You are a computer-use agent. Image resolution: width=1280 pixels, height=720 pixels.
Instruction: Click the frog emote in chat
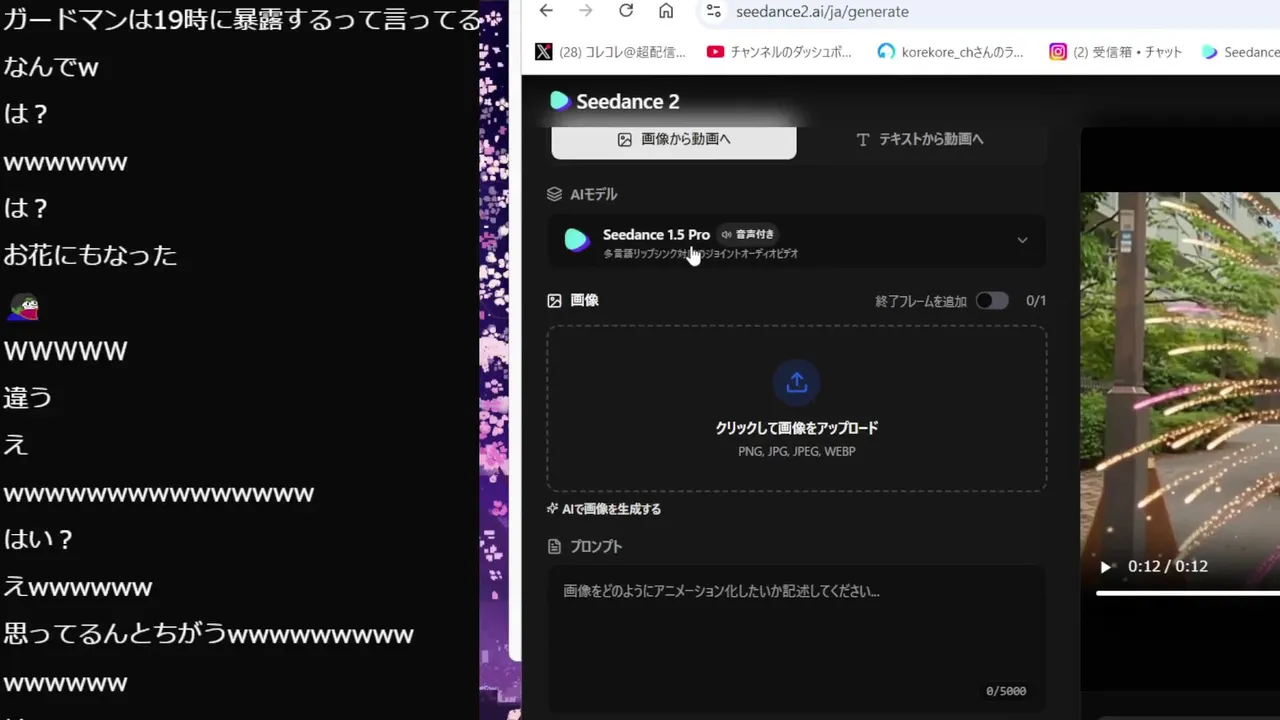tap(23, 307)
